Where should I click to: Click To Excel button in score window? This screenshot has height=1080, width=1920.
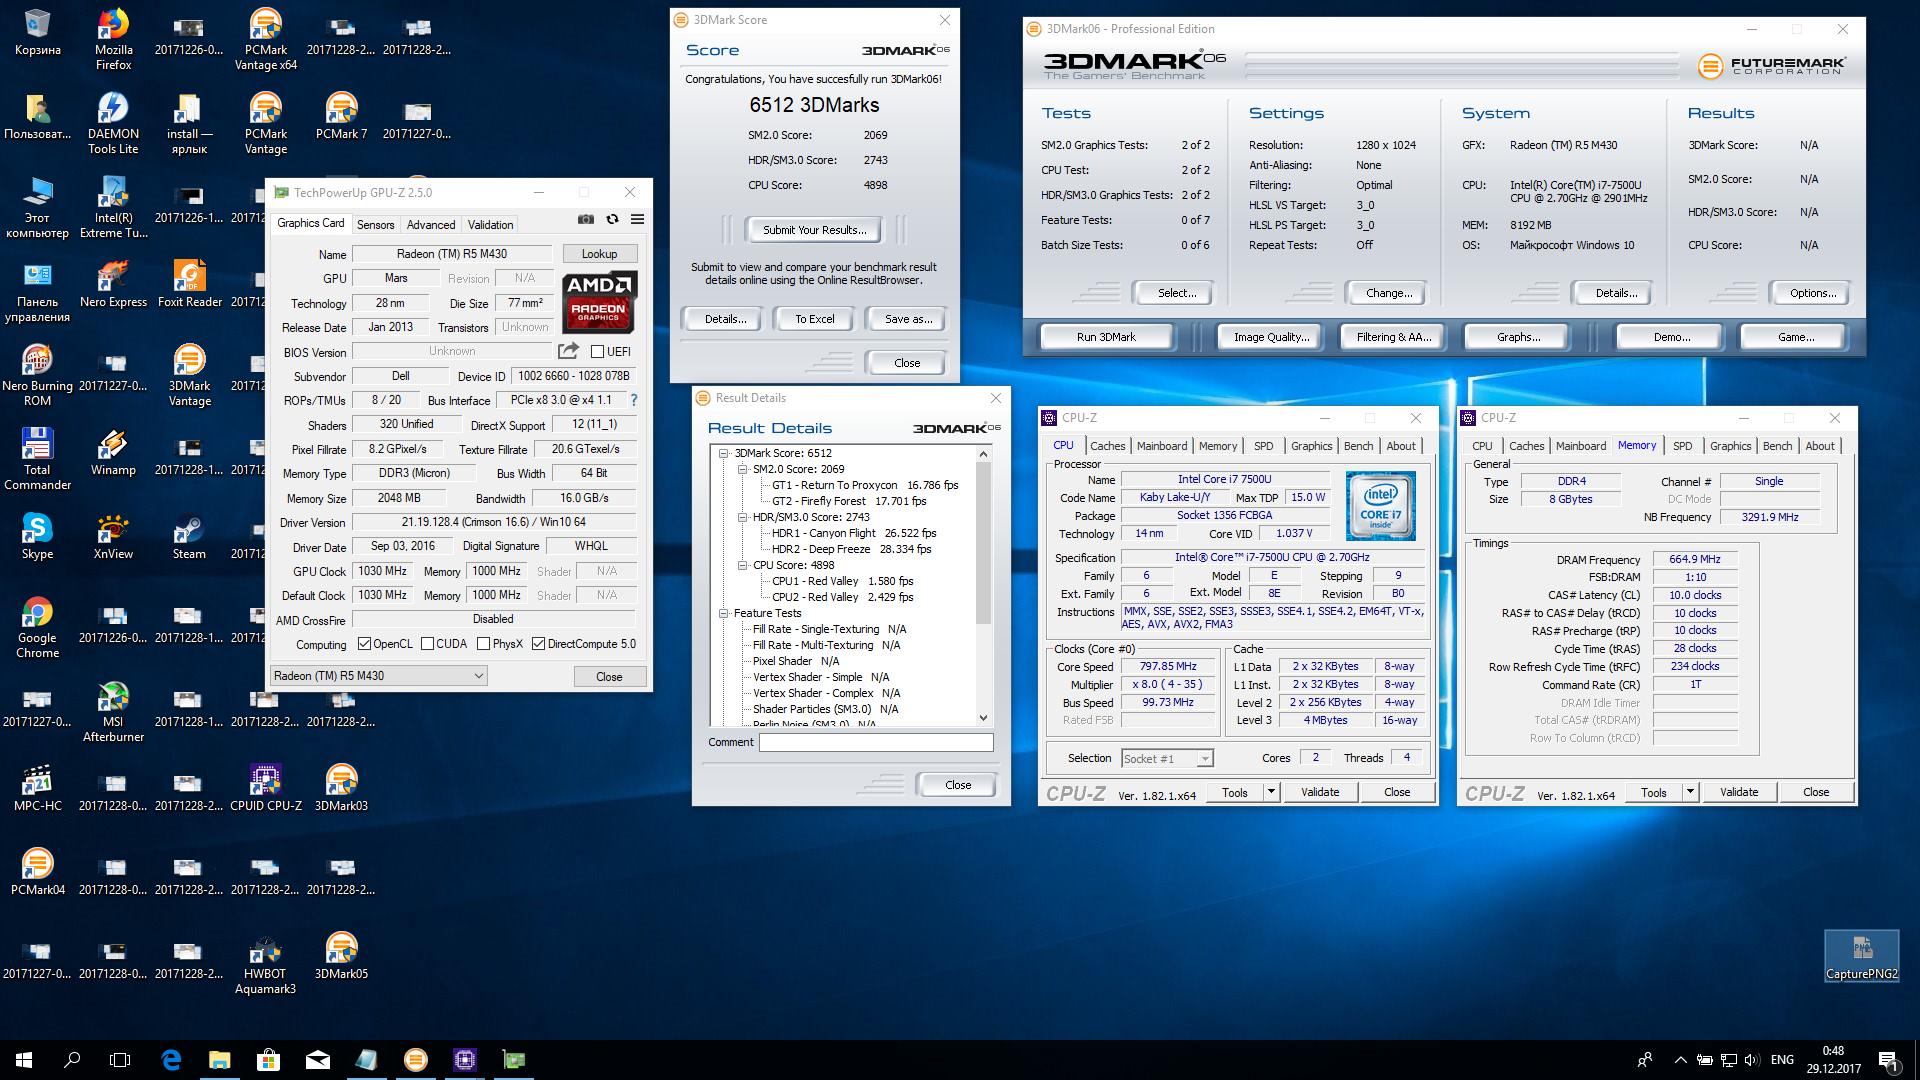(x=815, y=319)
